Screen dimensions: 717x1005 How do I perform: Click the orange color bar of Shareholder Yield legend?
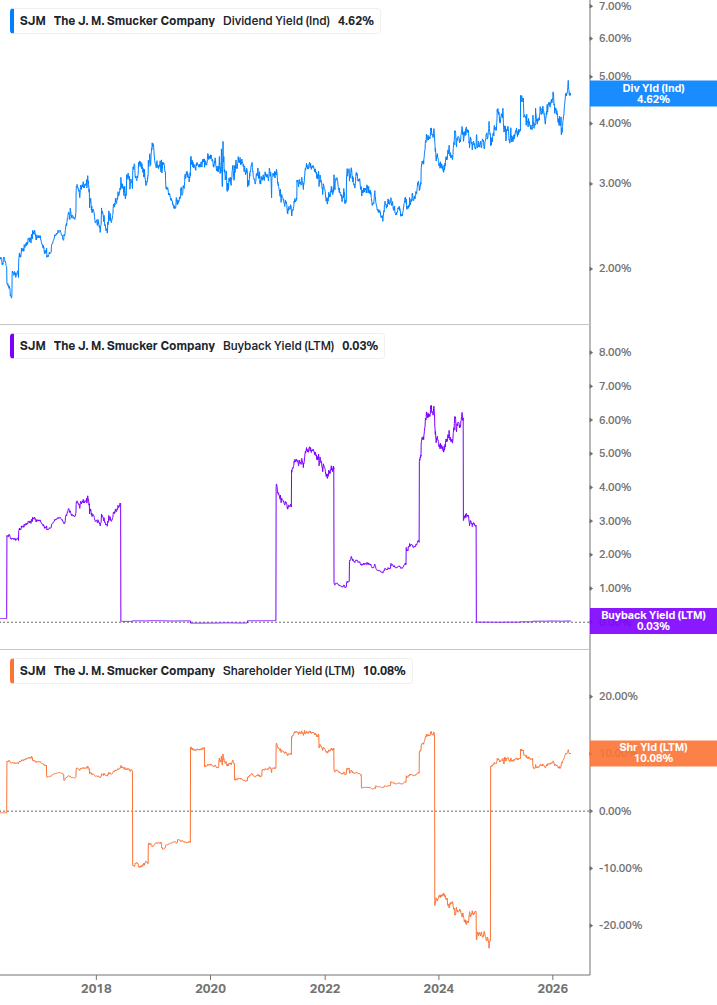[12, 671]
